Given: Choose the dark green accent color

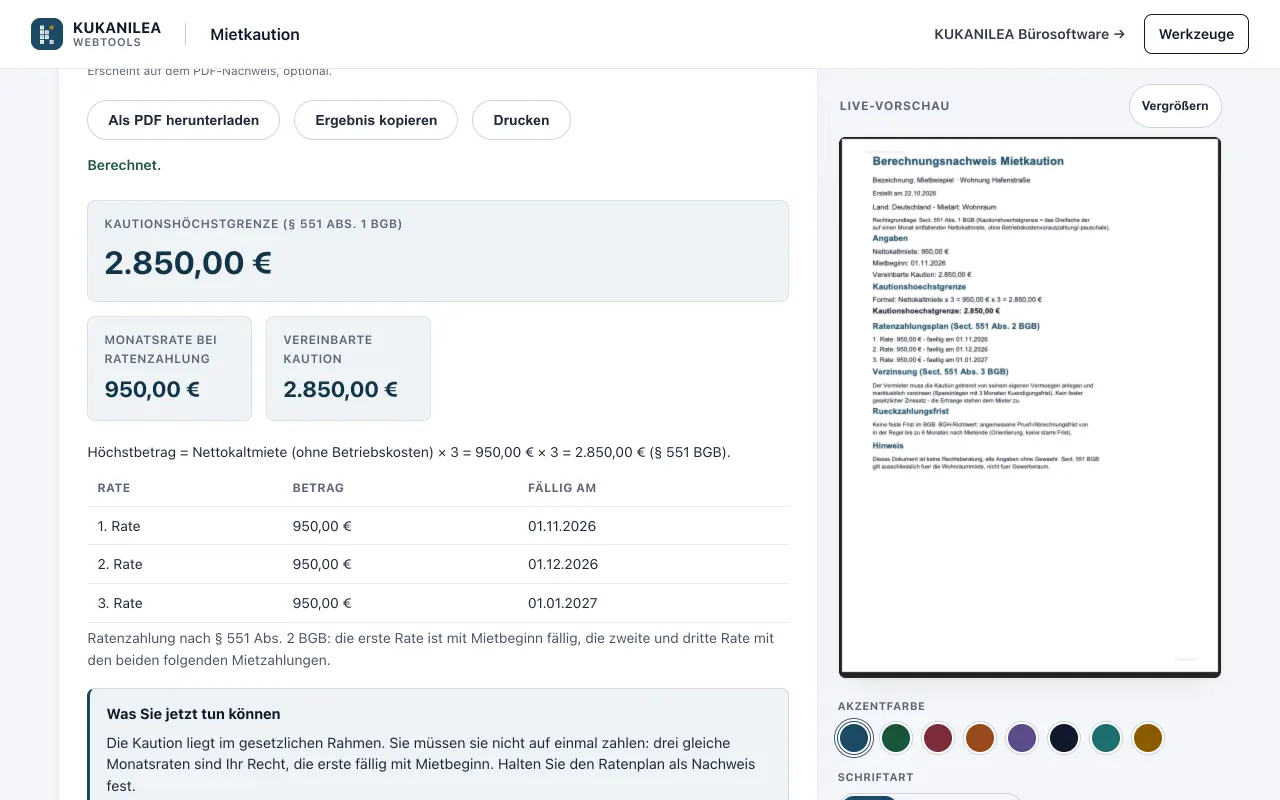Looking at the screenshot, I should point(896,738).
